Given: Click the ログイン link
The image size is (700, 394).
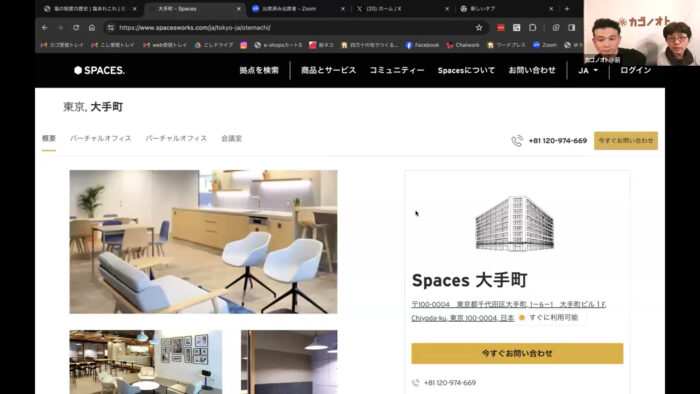Looking at the screenshot, I should 636,70.
